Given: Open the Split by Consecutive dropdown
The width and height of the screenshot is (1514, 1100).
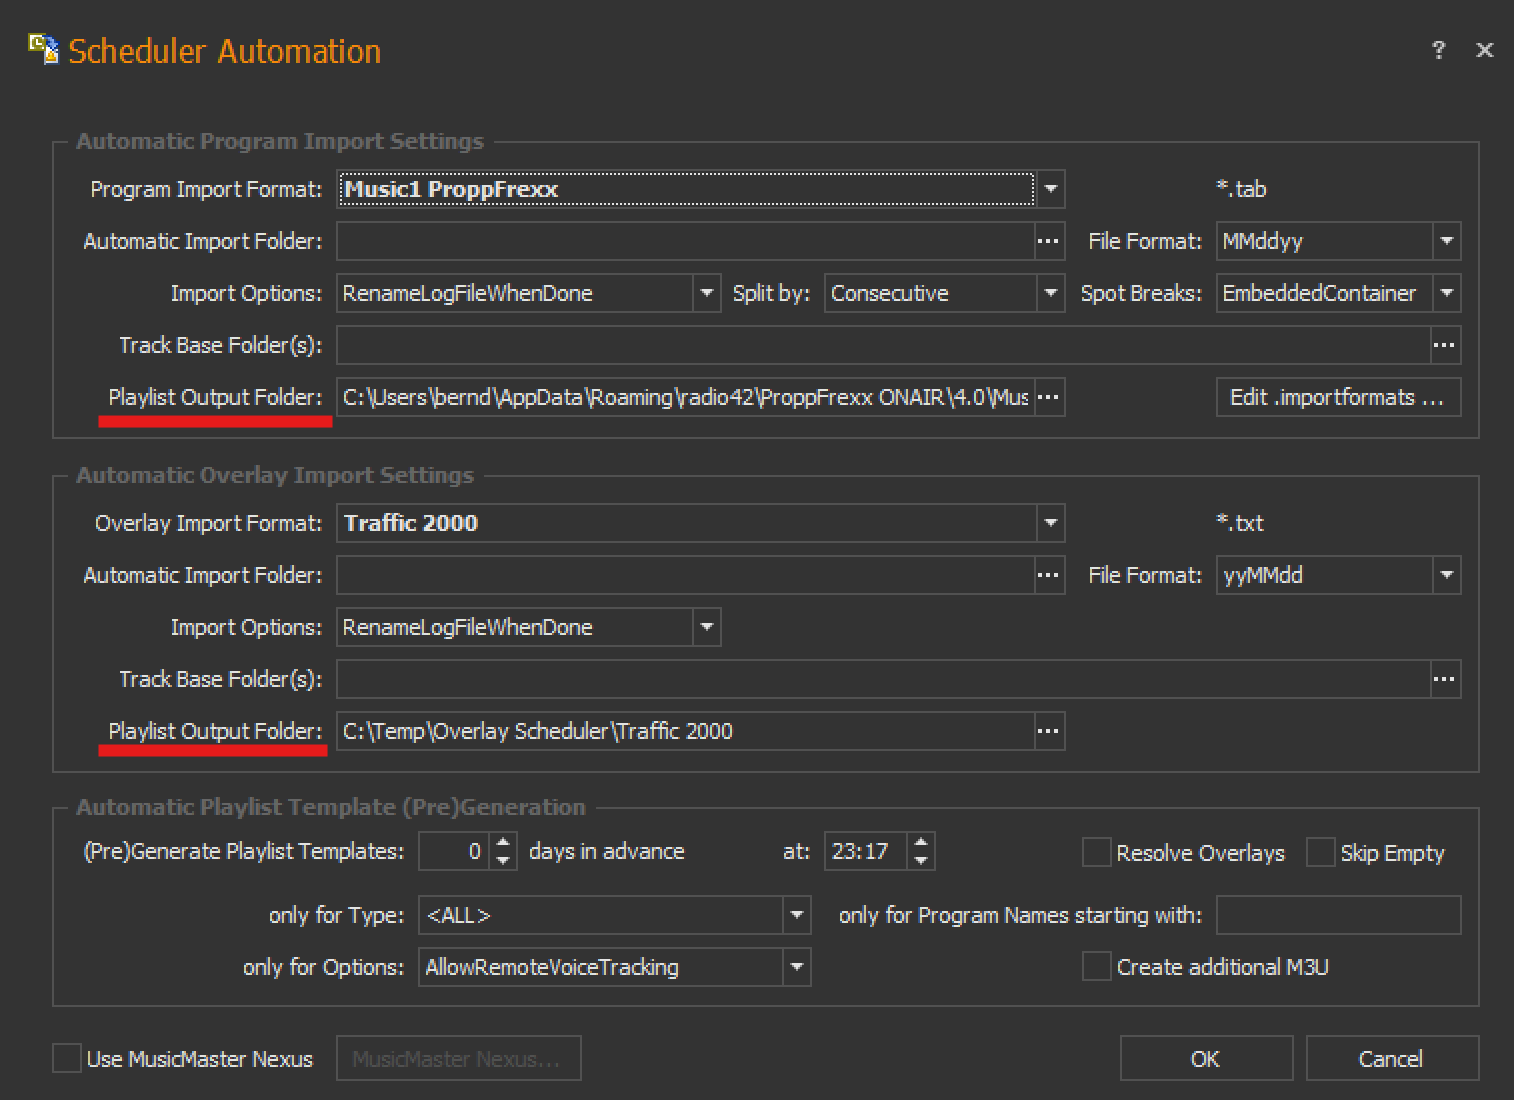Looking at the screenshot, I should [x=1050, y=293].
